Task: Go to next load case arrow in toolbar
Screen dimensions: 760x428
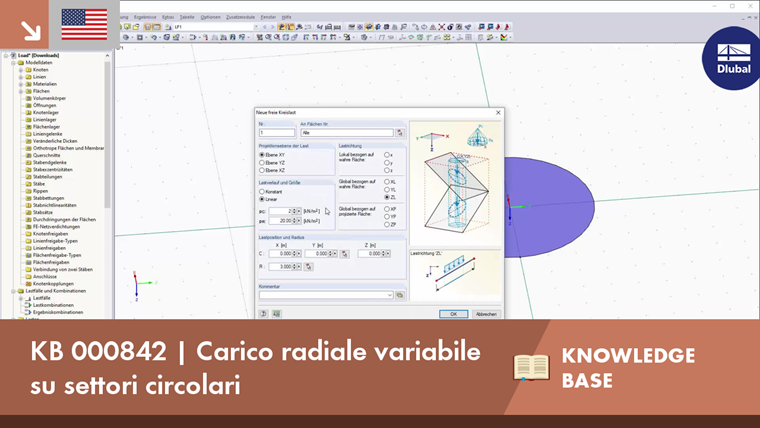Action: click(x=272, y=27)
